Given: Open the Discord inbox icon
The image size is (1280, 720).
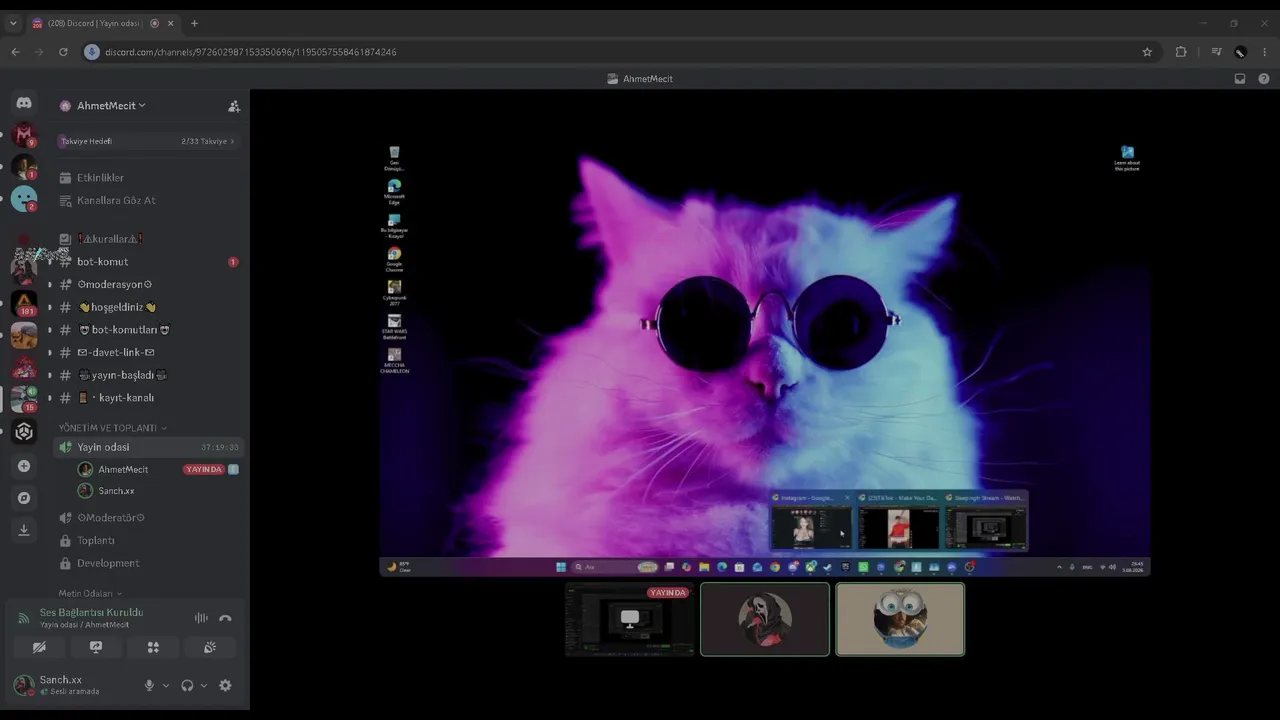Looking at the screenshot, I should pyautogui.click(x=1240, y=79).
